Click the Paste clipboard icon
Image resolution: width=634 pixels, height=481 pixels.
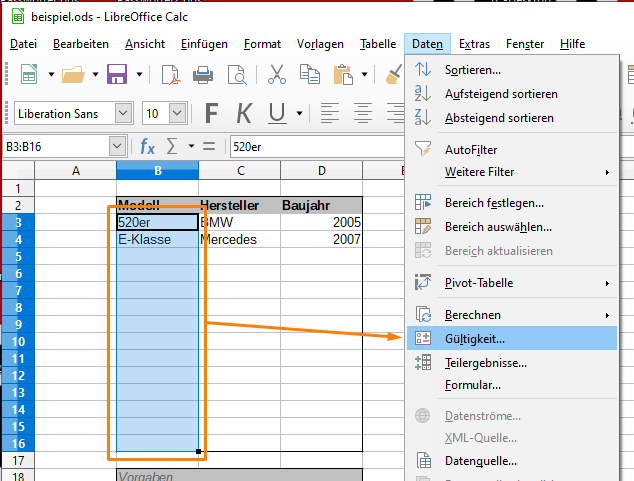[x=343, y=74]
